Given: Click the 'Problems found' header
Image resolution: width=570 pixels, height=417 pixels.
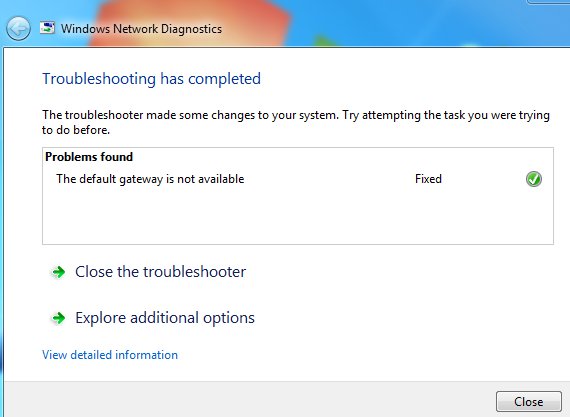Looking at the screenshot, I should click(x=89, y=157).
